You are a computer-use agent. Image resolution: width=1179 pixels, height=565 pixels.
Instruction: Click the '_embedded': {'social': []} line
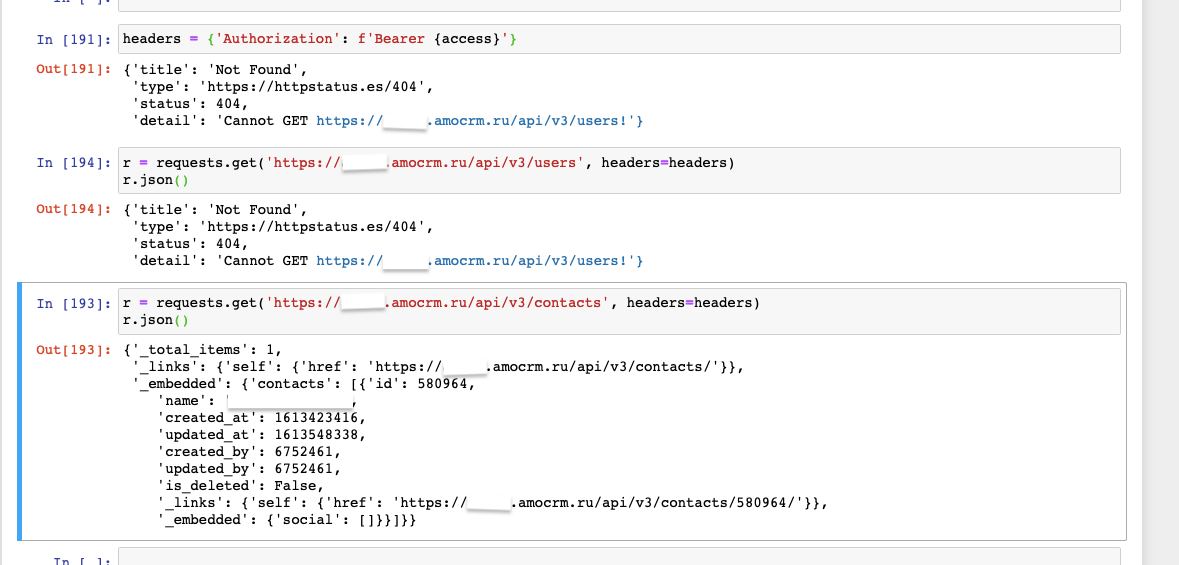tap(286, 520)
